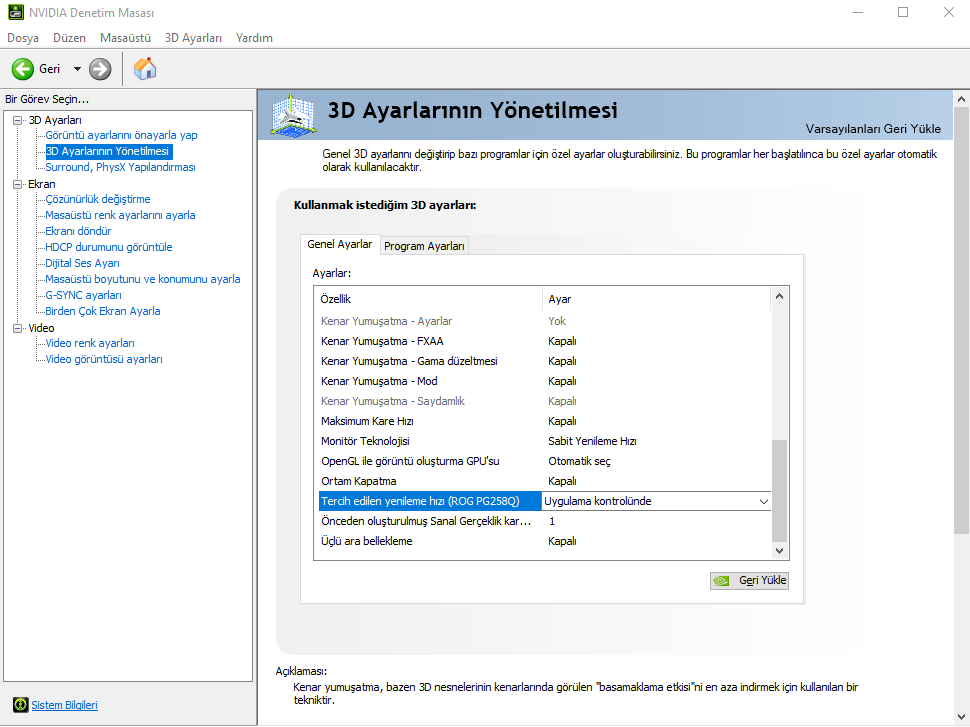Open Çözünürlük değiştirme
Screen dimensions: 970x727
tap(98, 199)
